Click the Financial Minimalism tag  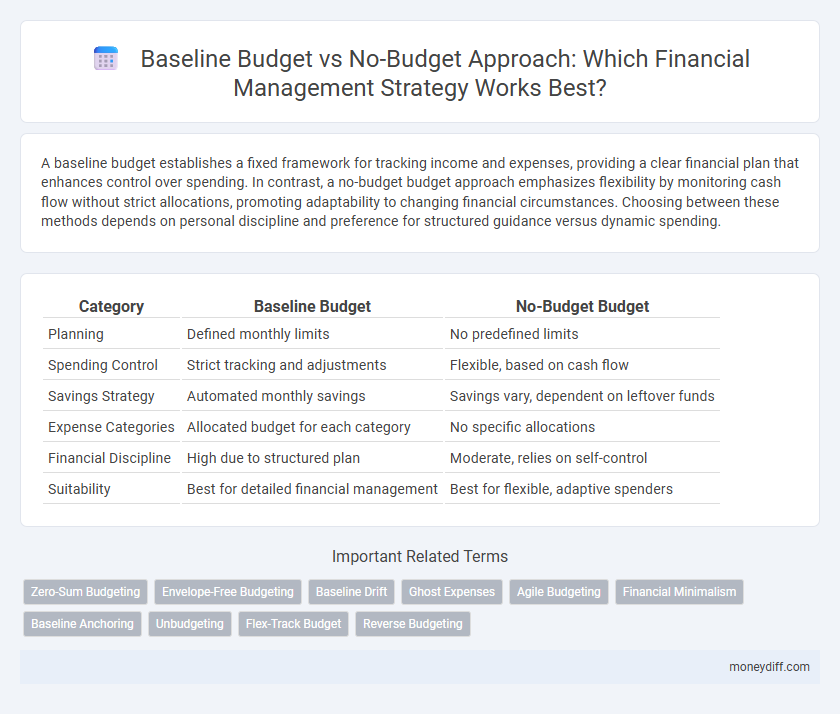click(679, 592)
